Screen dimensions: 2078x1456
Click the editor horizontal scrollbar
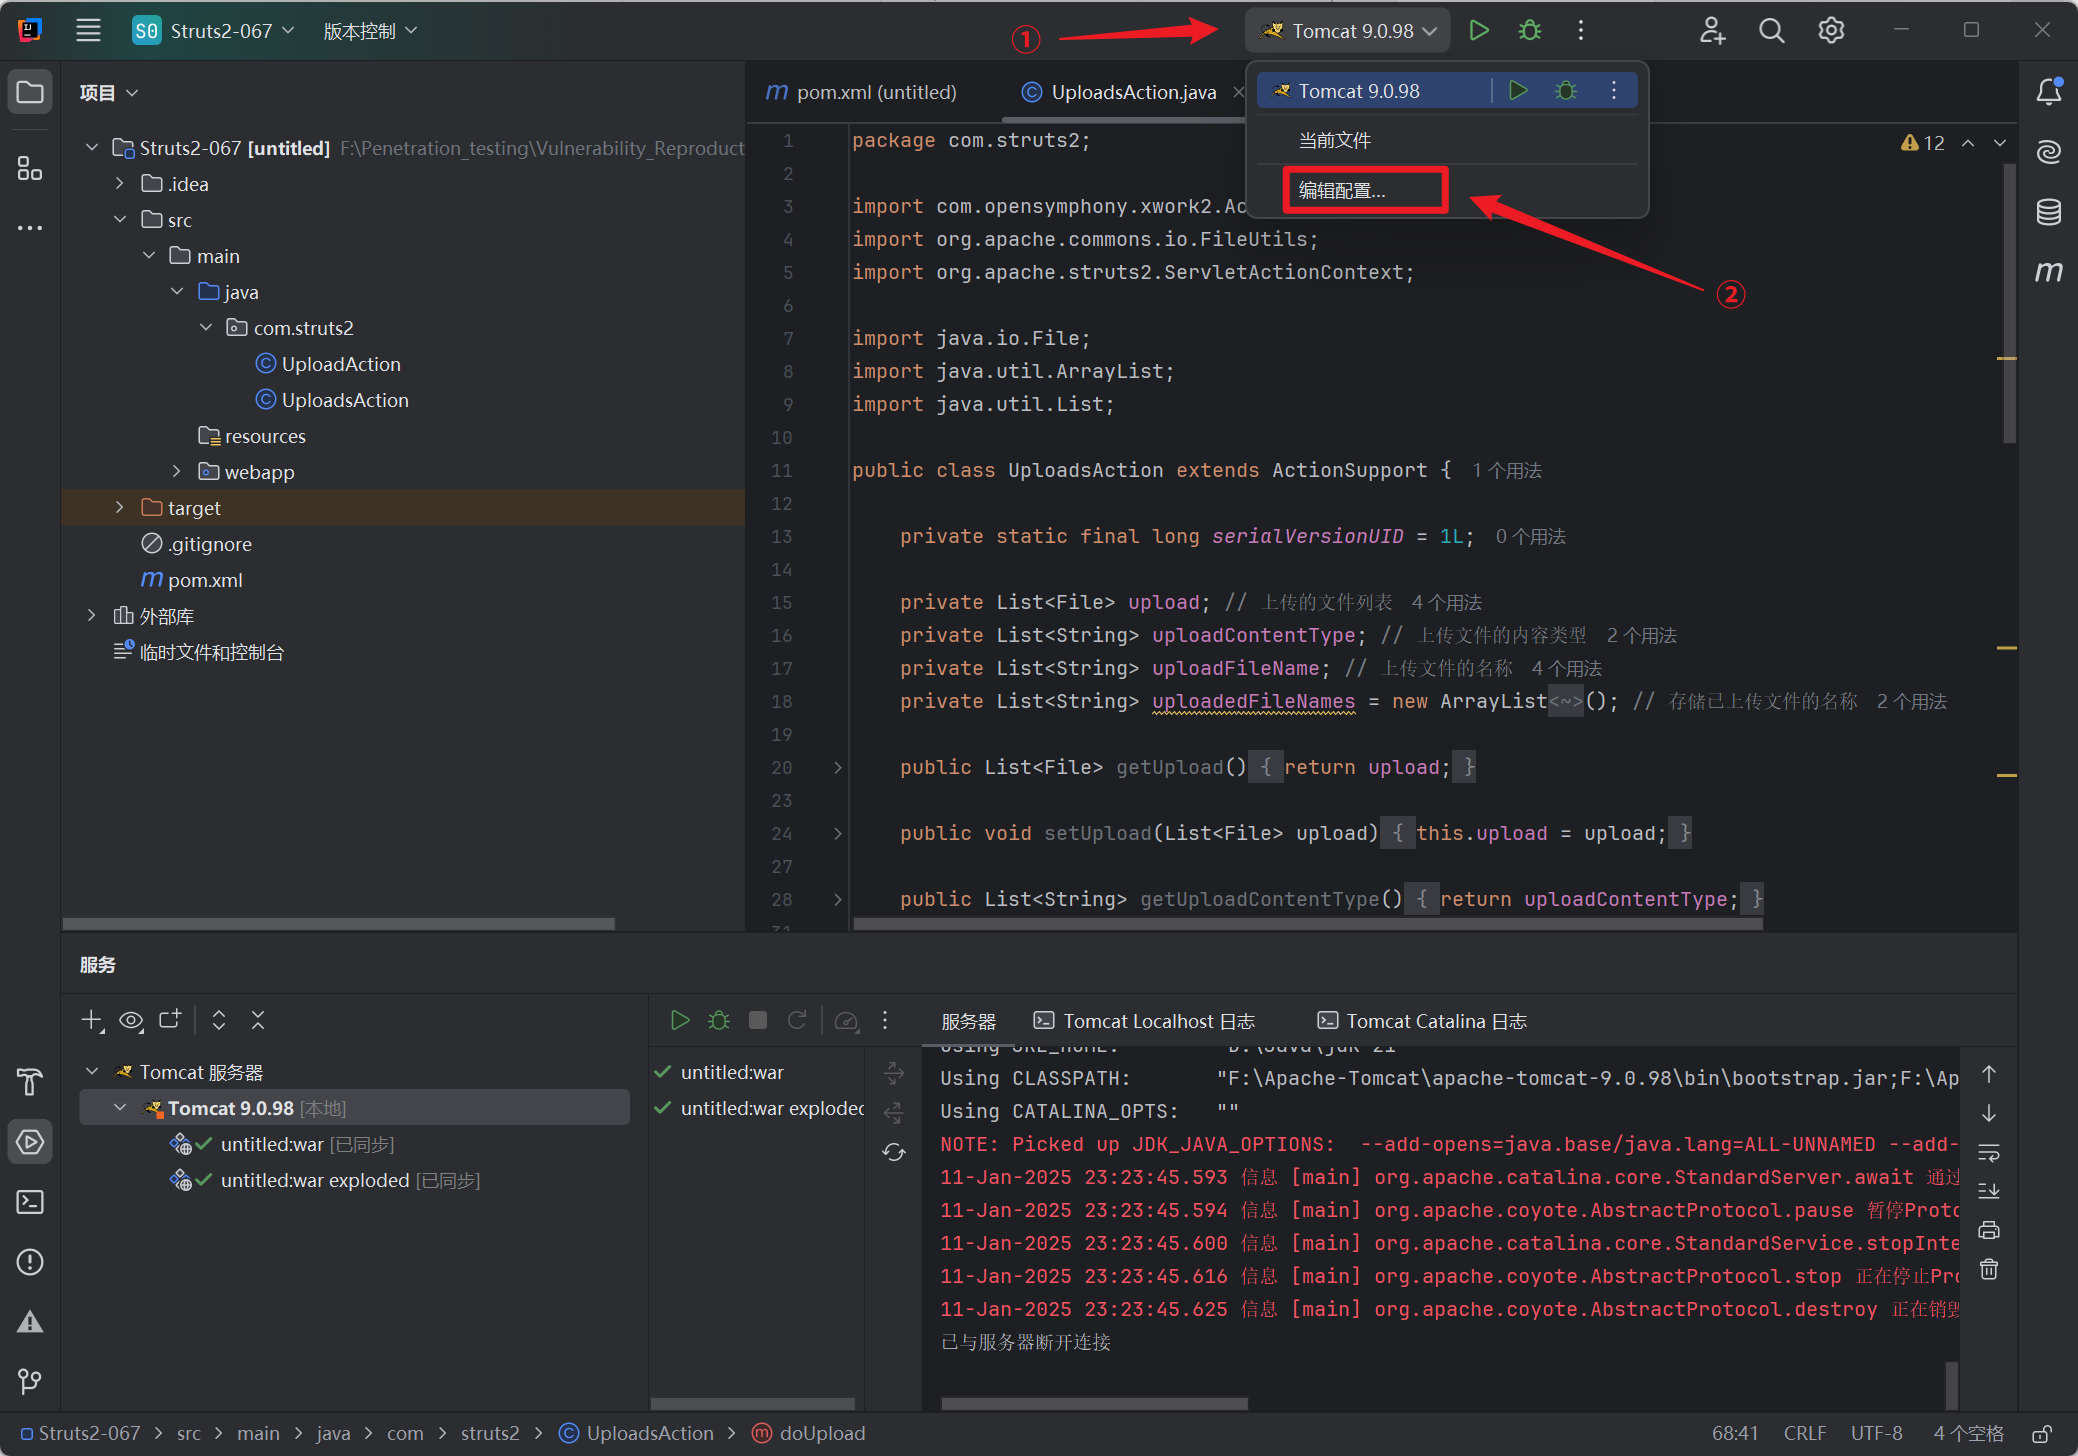(1306, 924)
